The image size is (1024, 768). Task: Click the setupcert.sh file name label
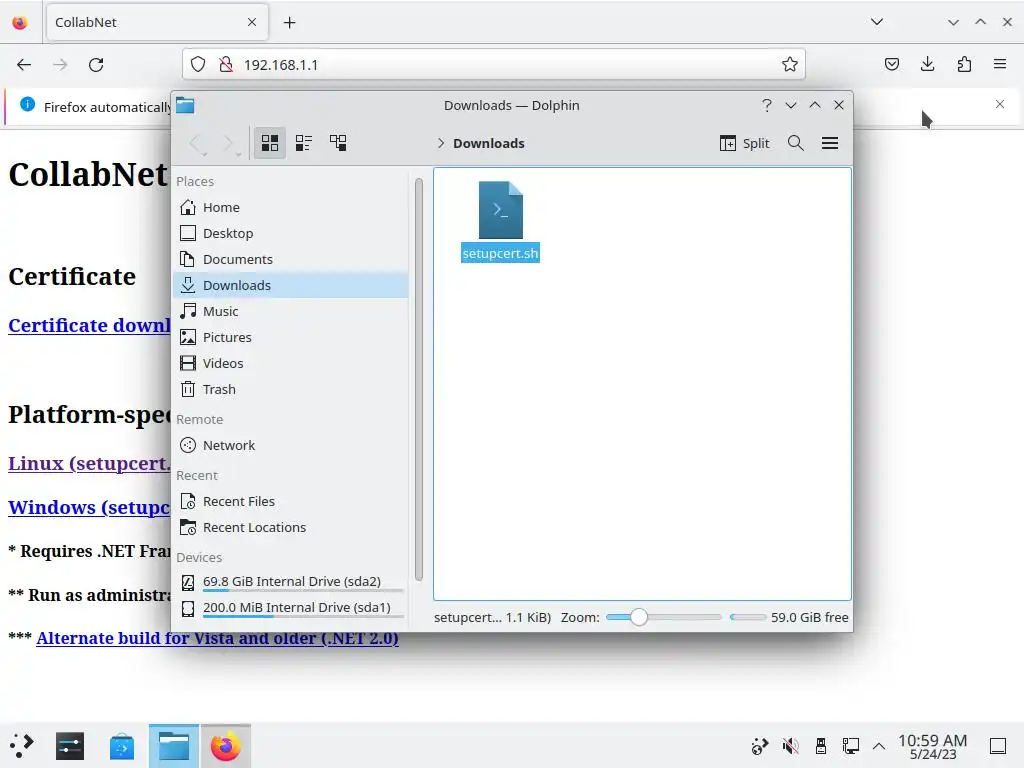click(500, 253)
